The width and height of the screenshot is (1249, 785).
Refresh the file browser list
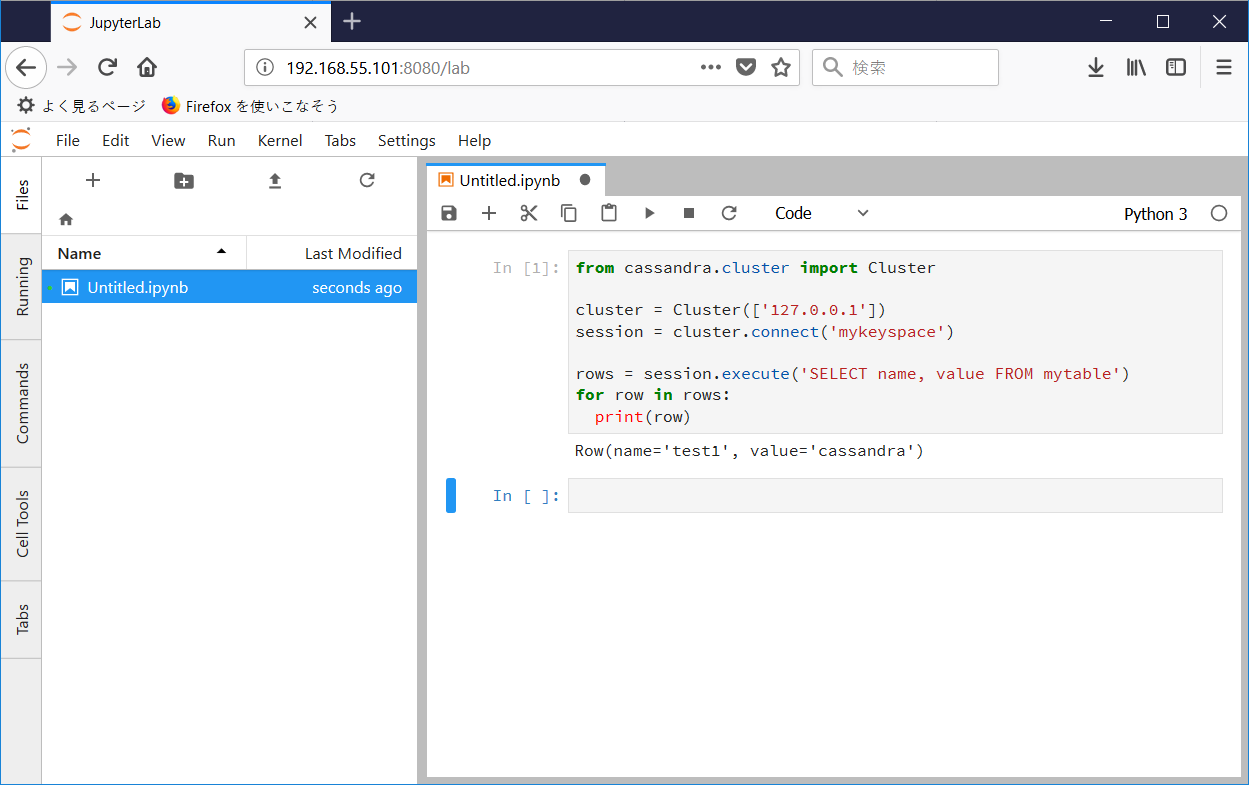coord(366,180)
